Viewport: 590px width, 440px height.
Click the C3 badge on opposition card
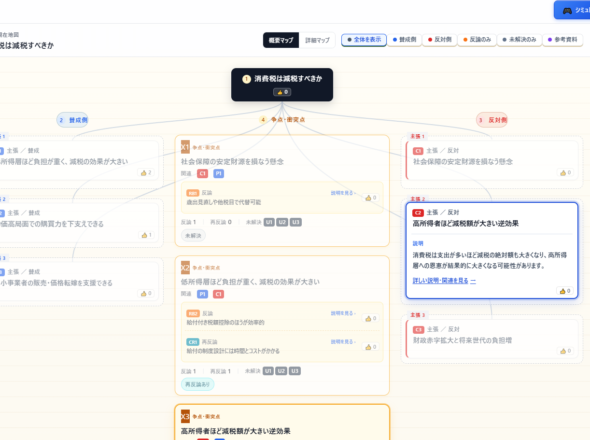tap(418, 330)
